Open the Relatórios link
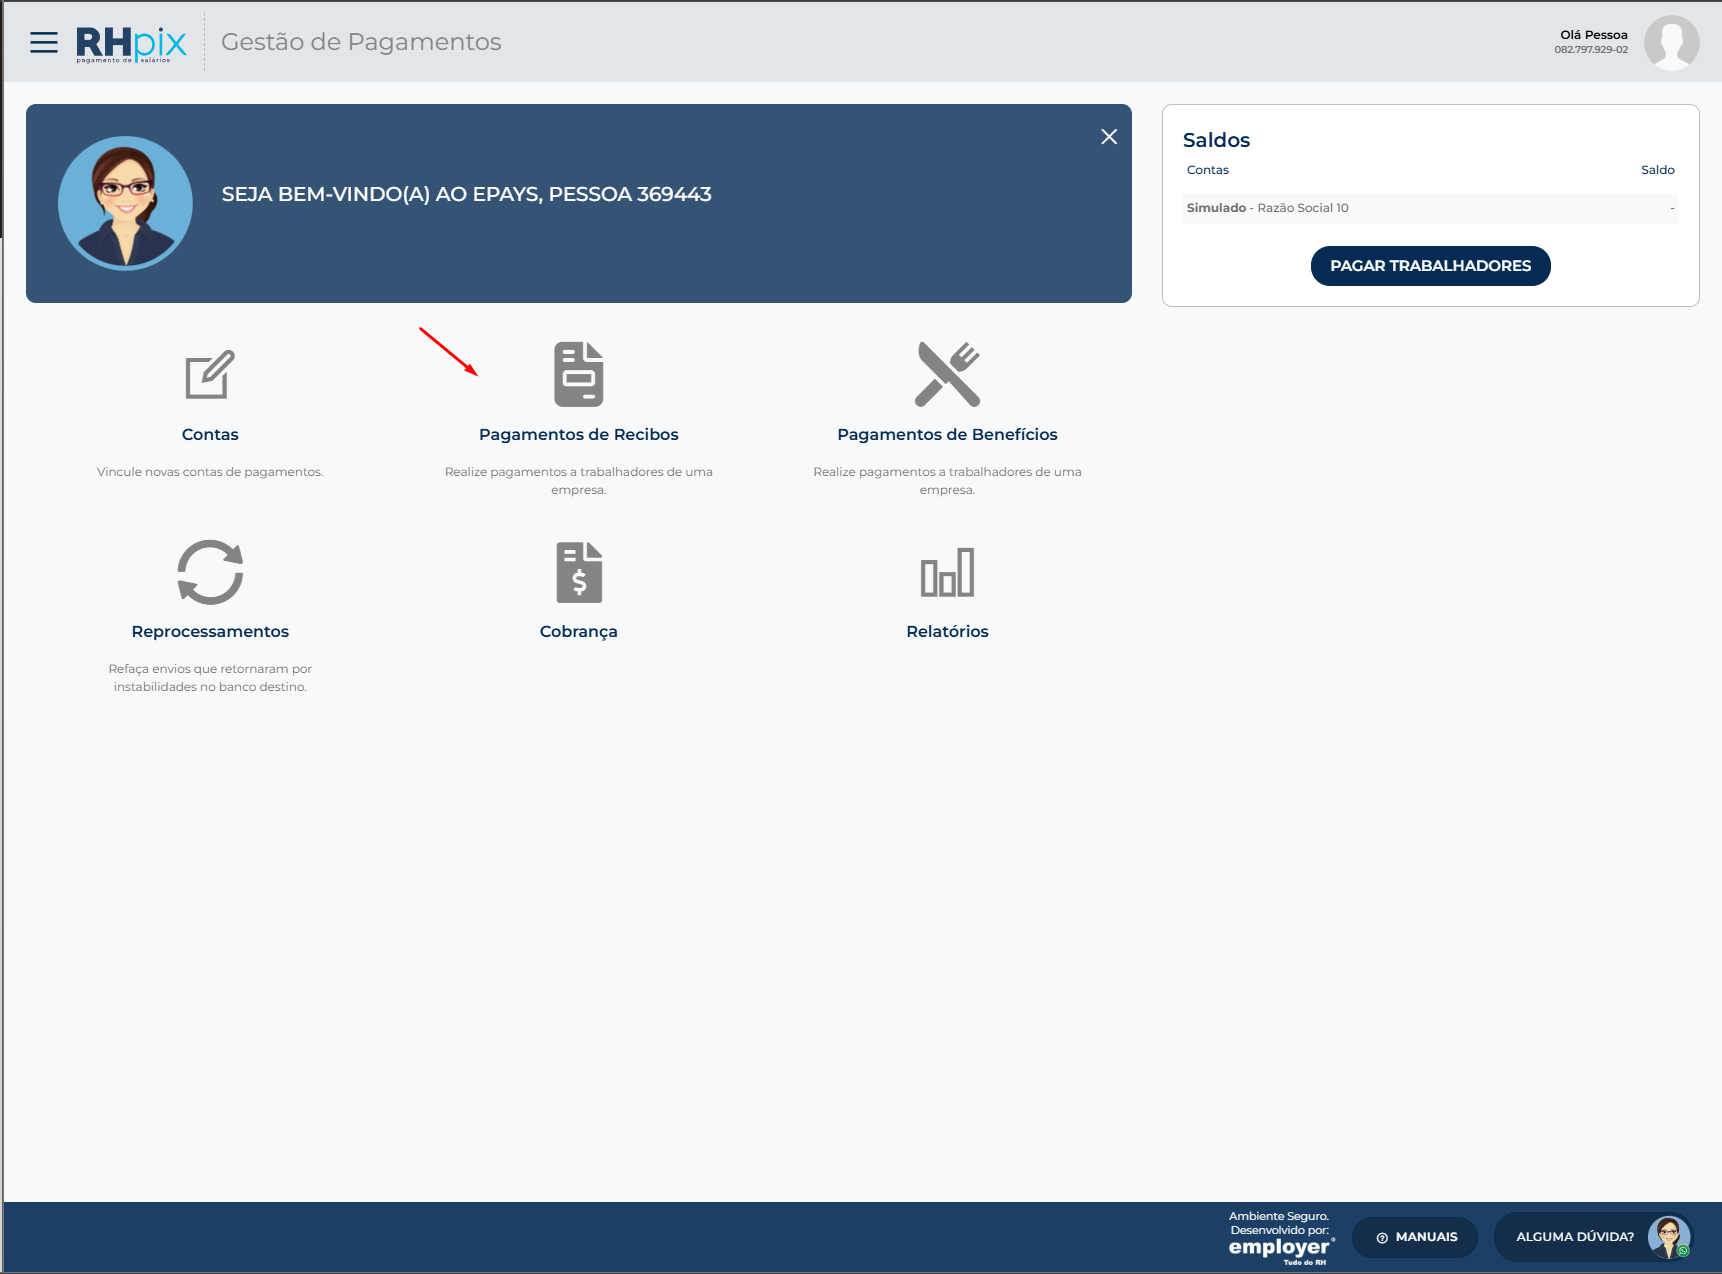Image resolution: width=1722 pixels, height=1274 pixels. click(x=947, y=631)
